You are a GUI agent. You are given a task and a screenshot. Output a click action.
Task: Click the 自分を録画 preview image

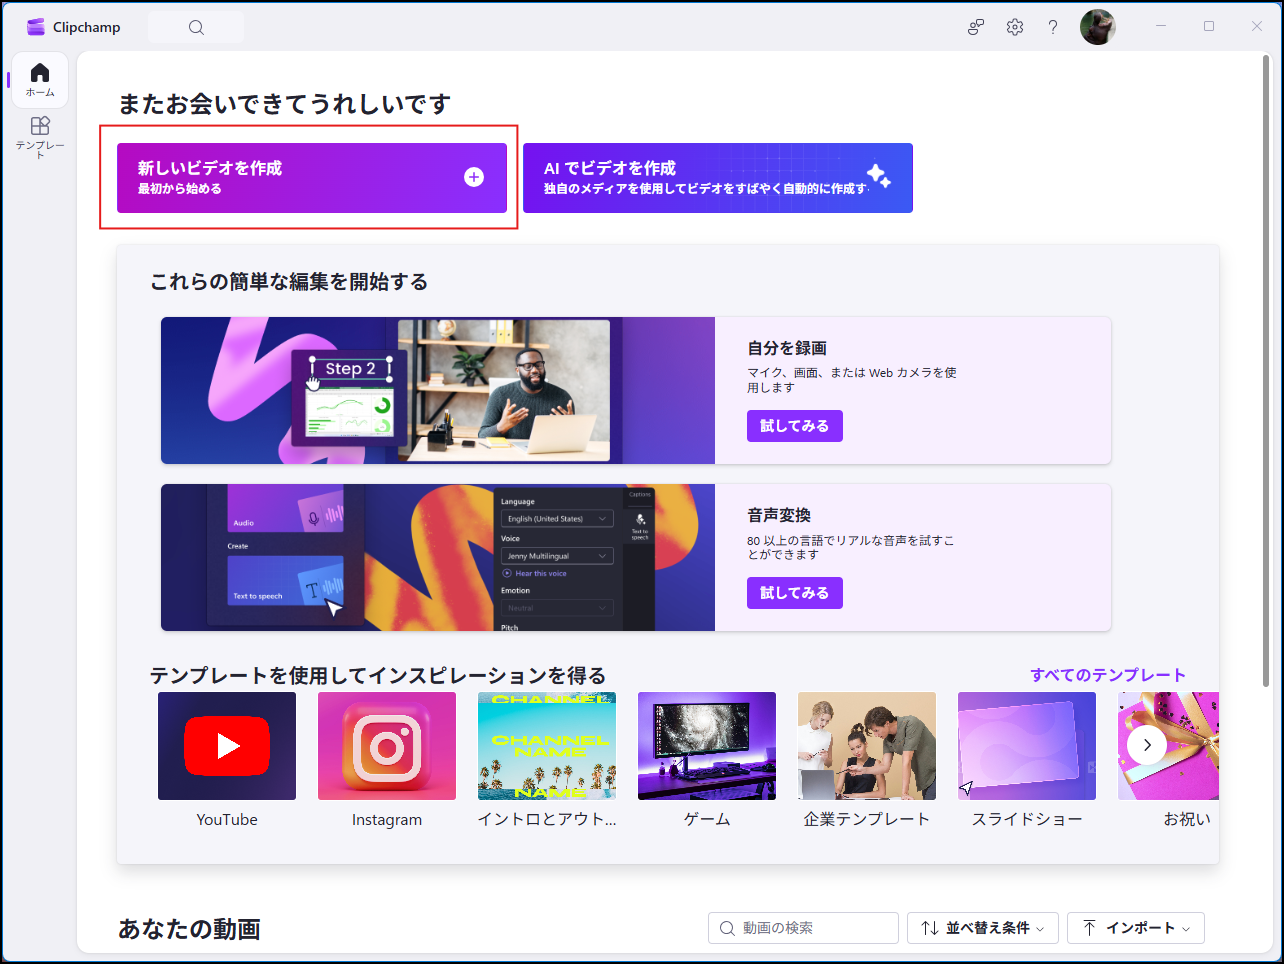point(438,391)
